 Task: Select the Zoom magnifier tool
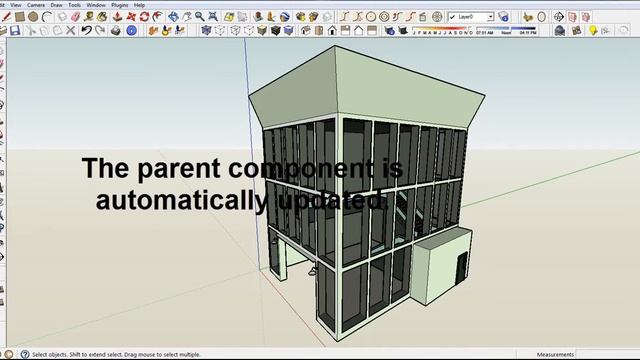[x=200, y=17]
